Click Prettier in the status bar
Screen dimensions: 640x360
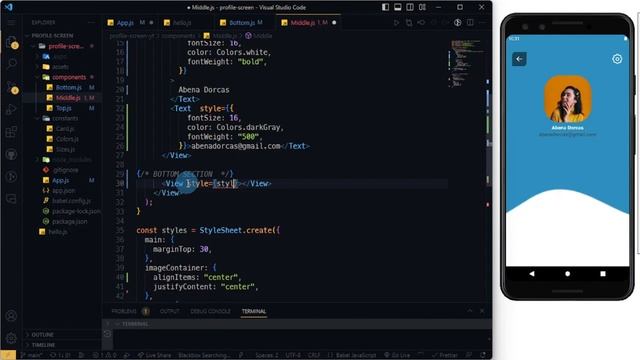click(x=444, y=356)
